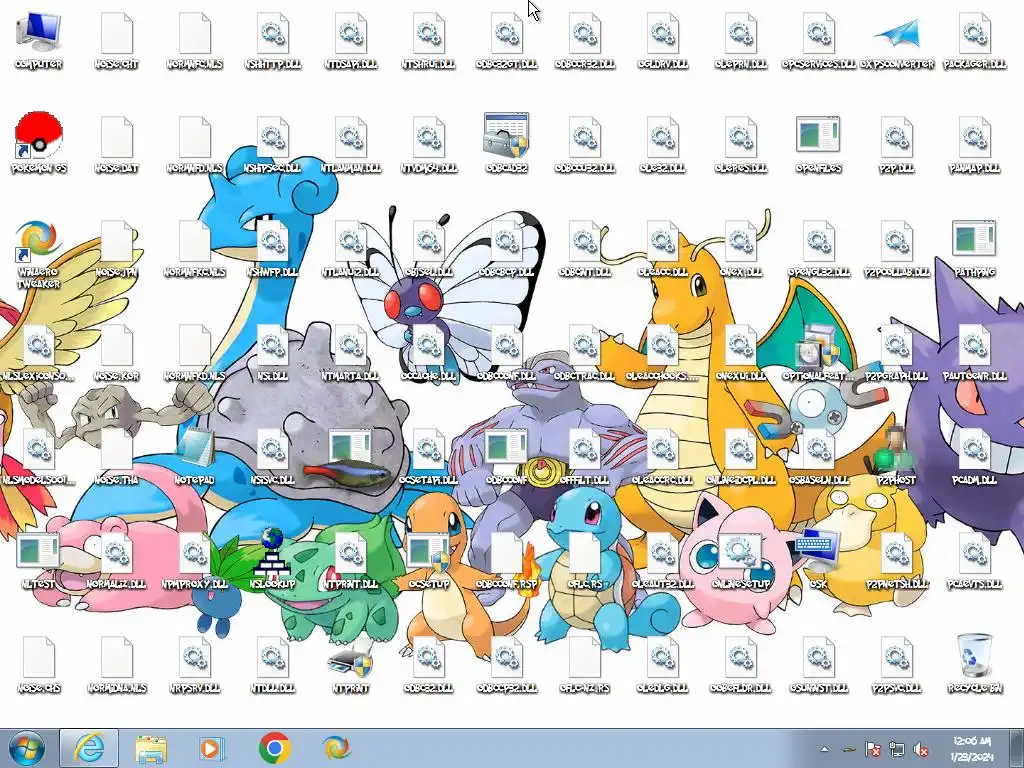Select the OPENGL32.DLL file icon
This screenshot has width=1024, height=768.
point(818,241)
